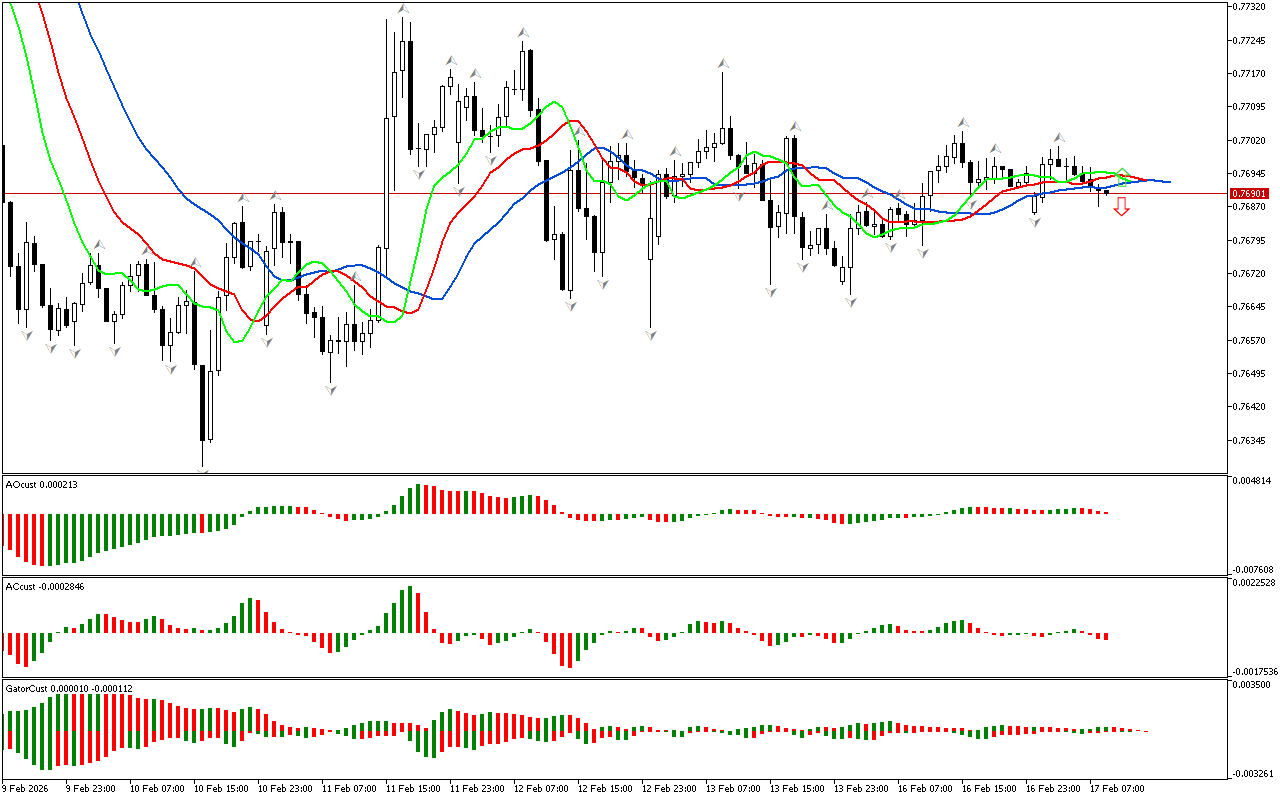1280x800 pixels.
Task: Click the AOcust indicator label
Action: click(x=42, y=485)
